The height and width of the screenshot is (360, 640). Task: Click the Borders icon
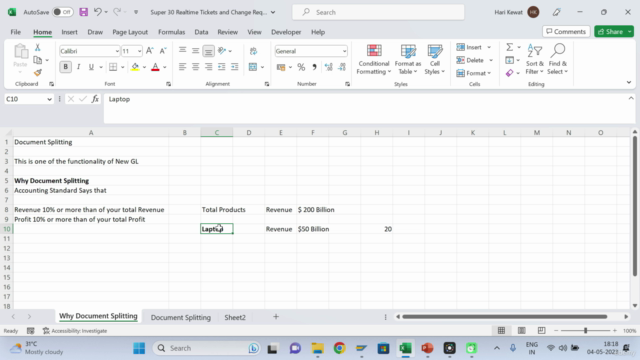pos(113,67)
